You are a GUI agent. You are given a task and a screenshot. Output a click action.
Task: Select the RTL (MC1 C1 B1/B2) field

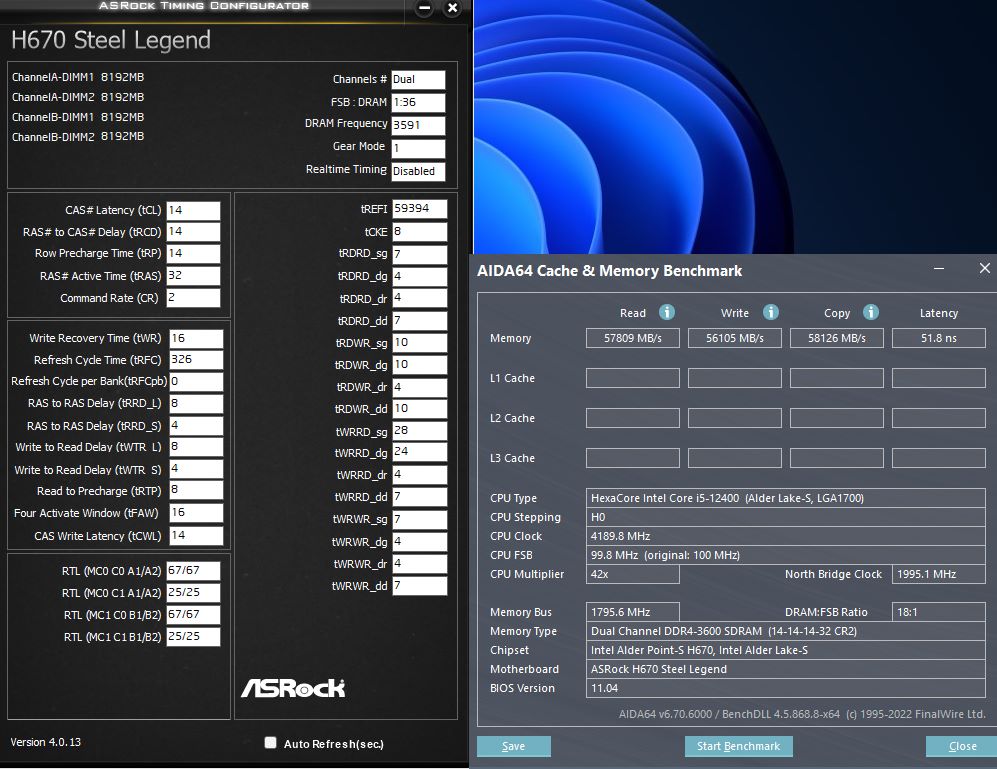tap(193, 637)
